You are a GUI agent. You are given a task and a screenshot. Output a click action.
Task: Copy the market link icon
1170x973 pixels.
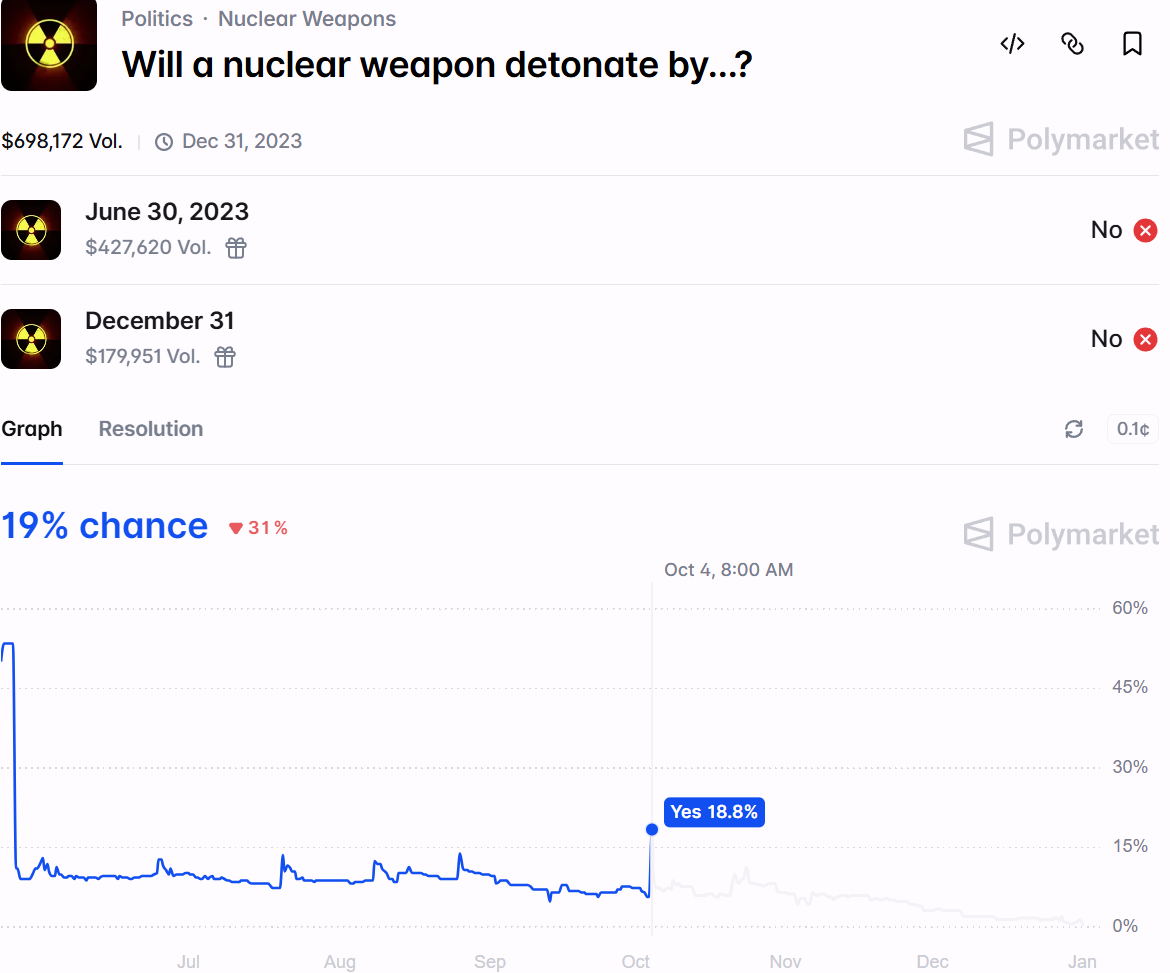point(1072,44)
